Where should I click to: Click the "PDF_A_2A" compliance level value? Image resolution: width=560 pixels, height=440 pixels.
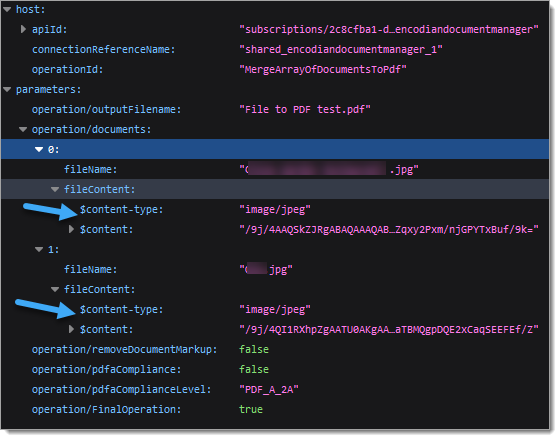click(269, 389)
